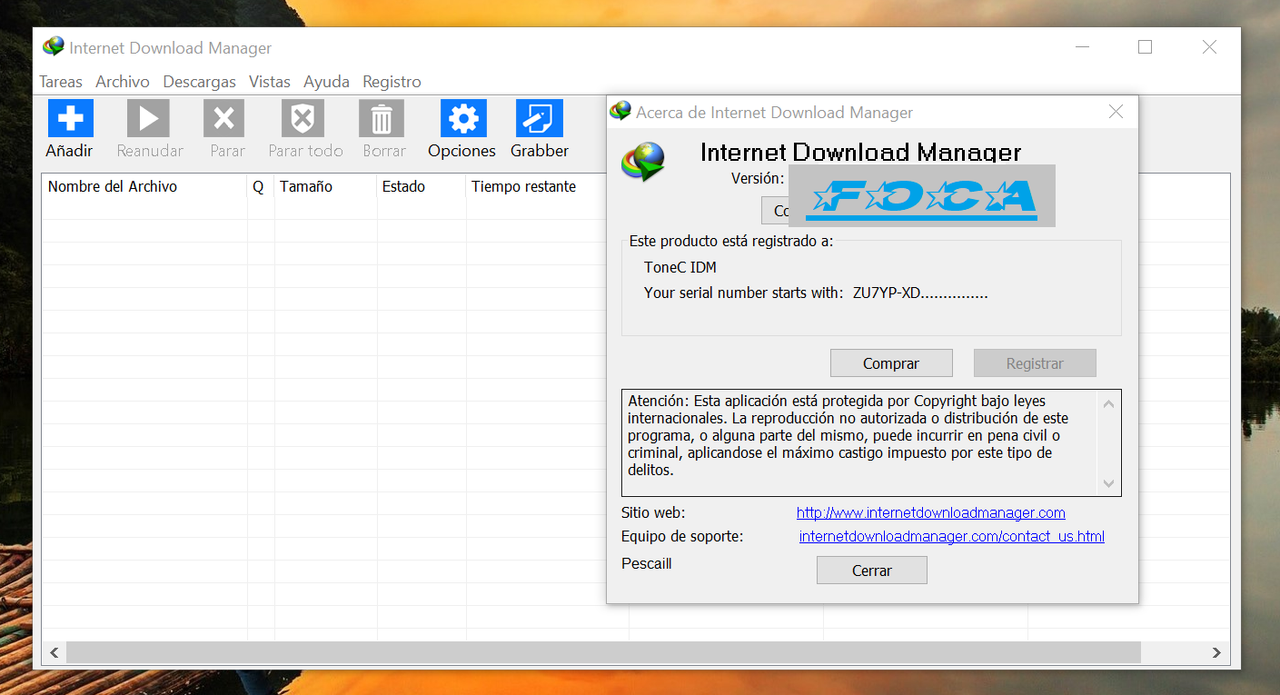Click the IDM logo in the Acerca de title bar
Screen dimensions: 1280x695
[621, 111]
